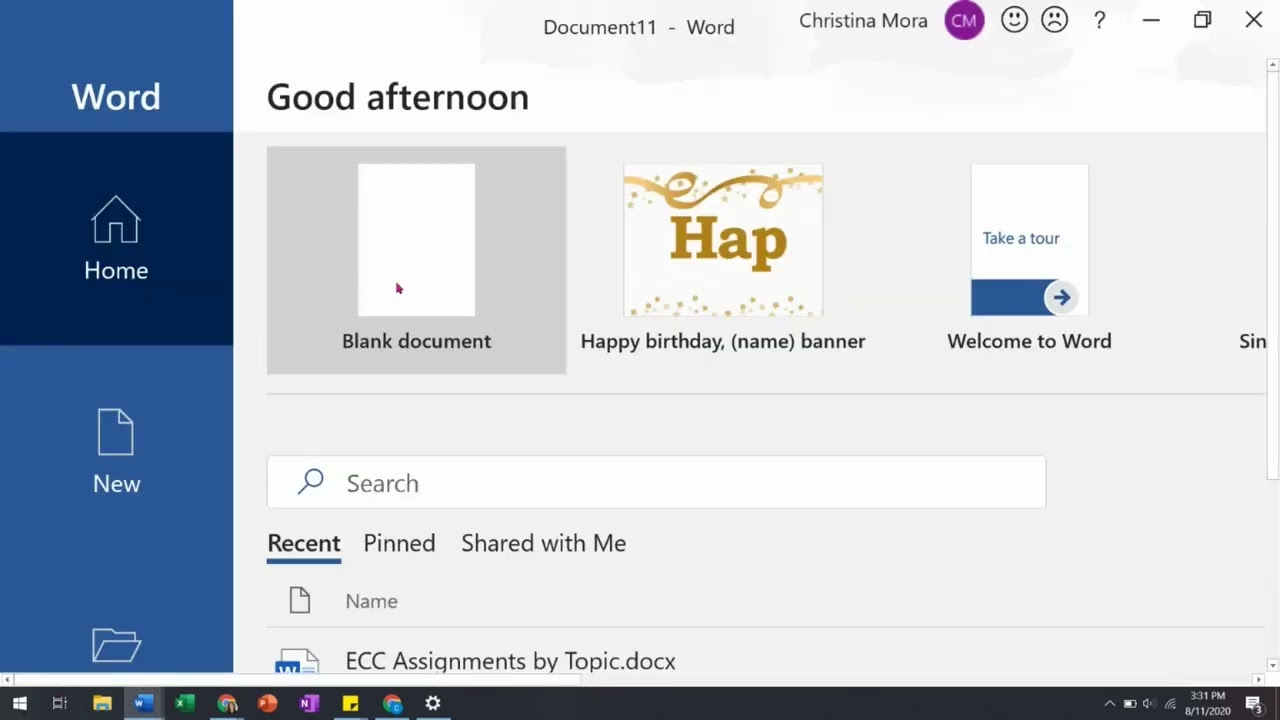Switch to Shared with Me tab
Viewport: 1280px width, 720px height.
(543, 543)
